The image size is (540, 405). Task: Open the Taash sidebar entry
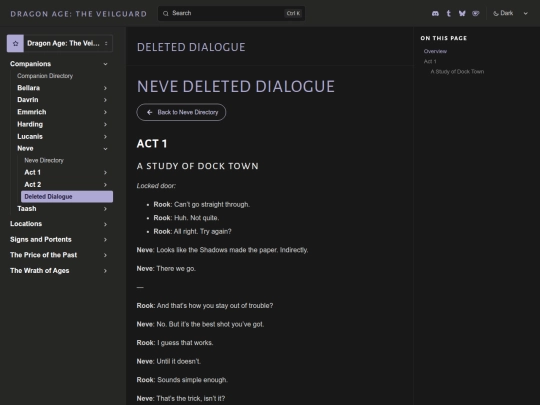[27, 208]
